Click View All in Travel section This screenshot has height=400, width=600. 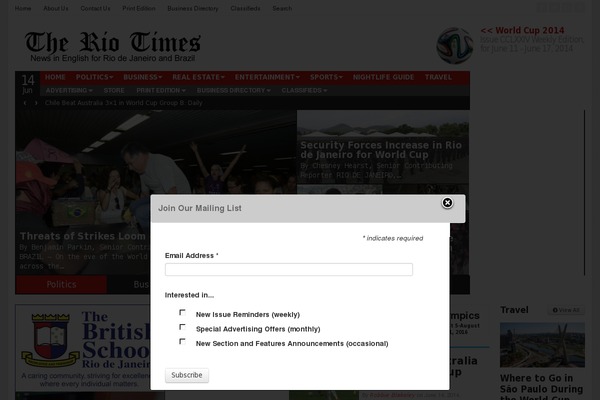tap(566, 310)
